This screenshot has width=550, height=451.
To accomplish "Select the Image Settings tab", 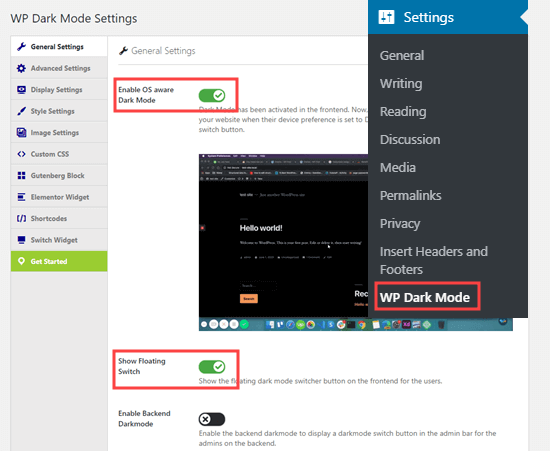I will (59, 132).
